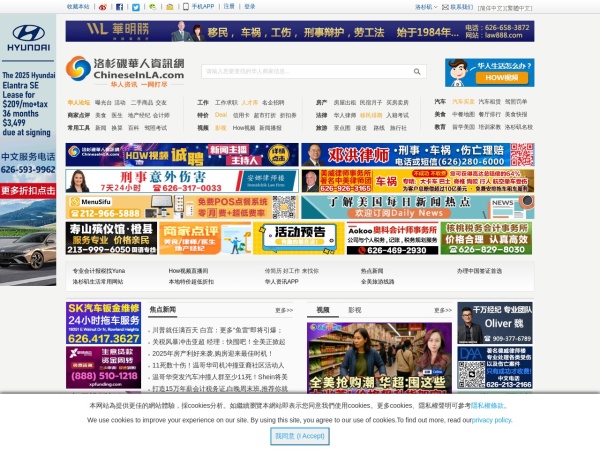Click the HOW视频 华人生活怎么办 banner
600x450 pixels.
point(489,73)
